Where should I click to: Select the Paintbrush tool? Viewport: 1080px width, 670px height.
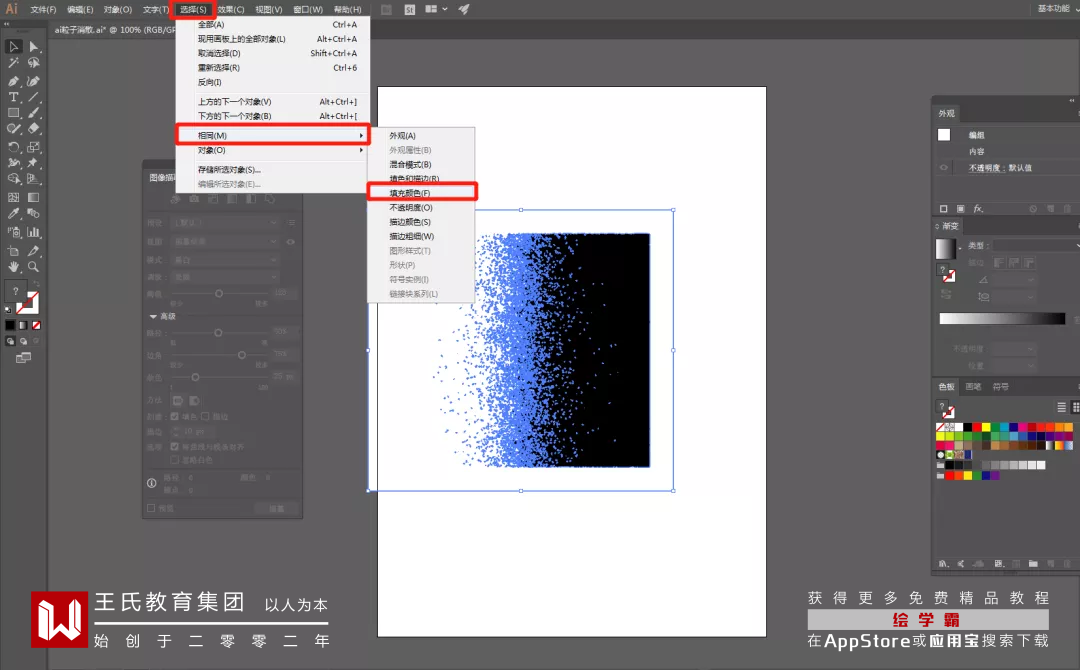click(34, 113)
